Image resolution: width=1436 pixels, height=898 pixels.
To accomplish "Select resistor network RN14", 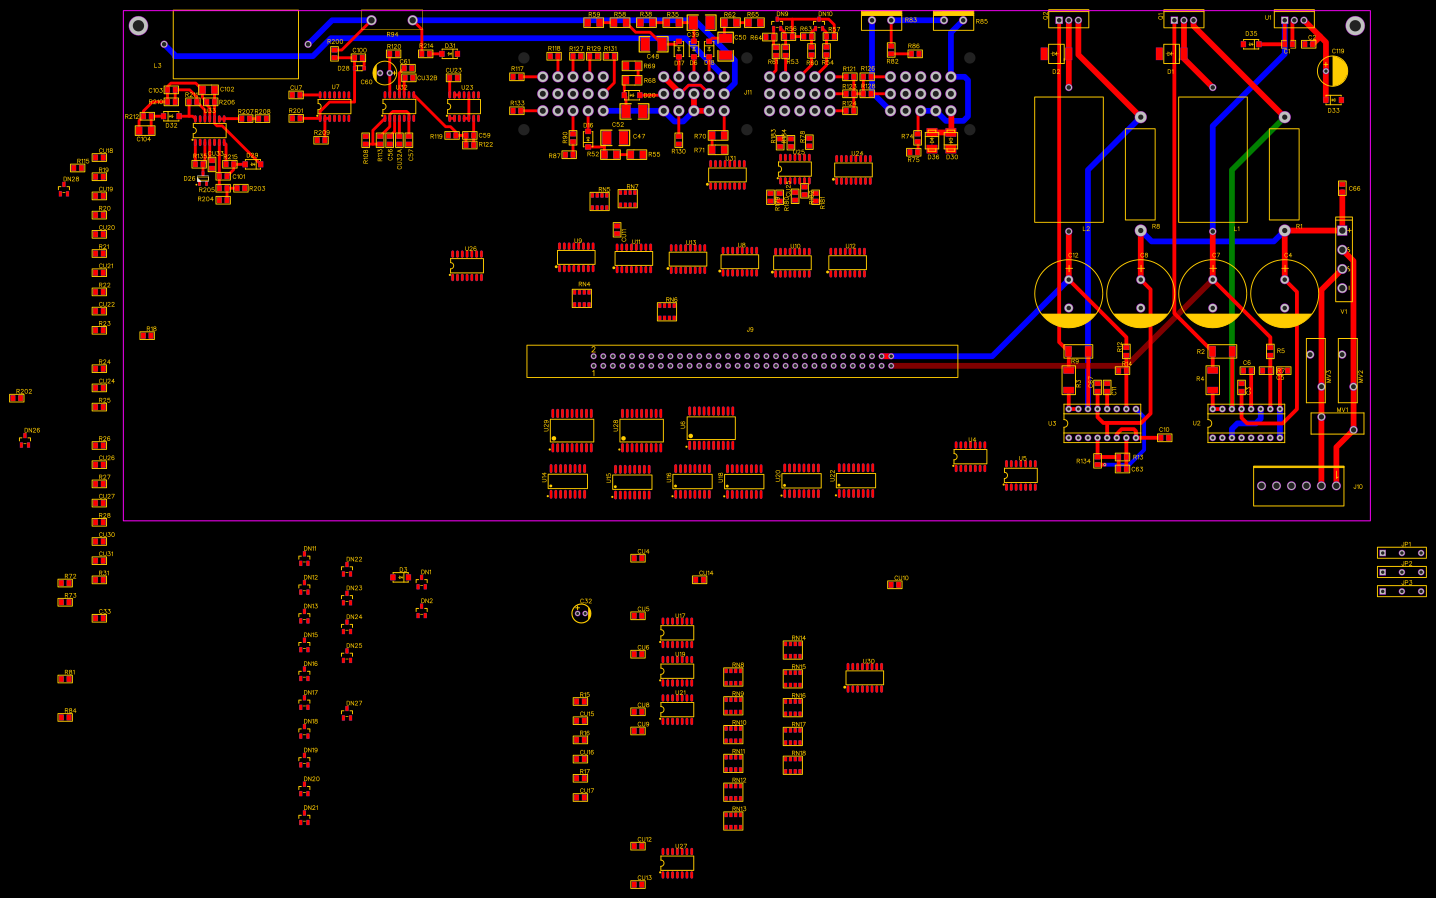I will [793, 650].
